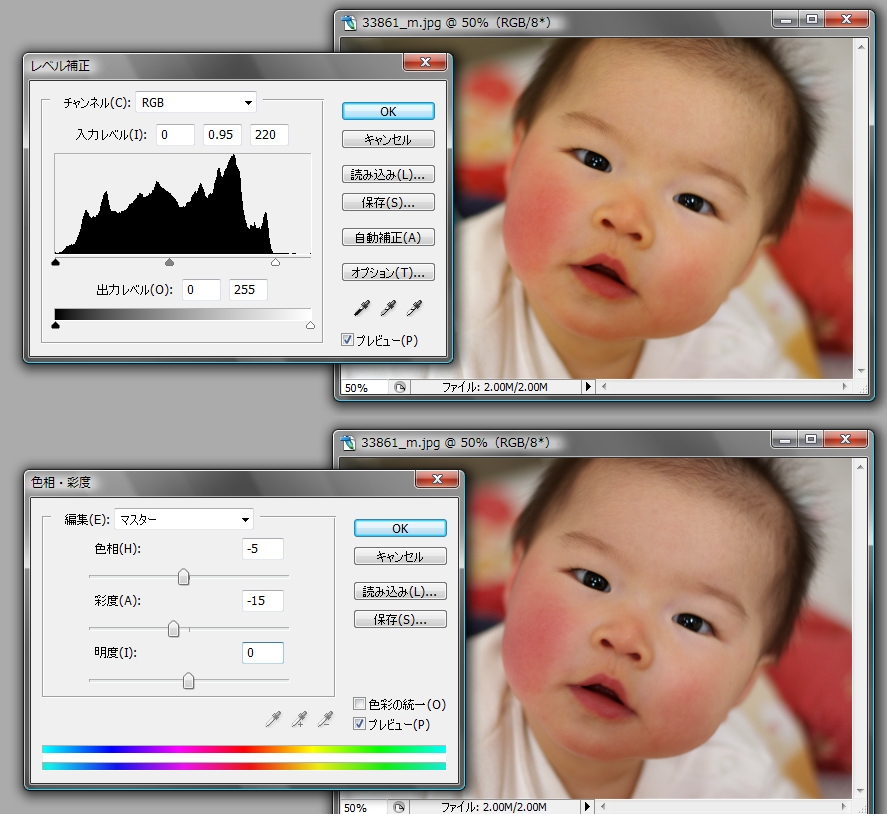Click the 彩度(A) saturation slider handle

174,628
